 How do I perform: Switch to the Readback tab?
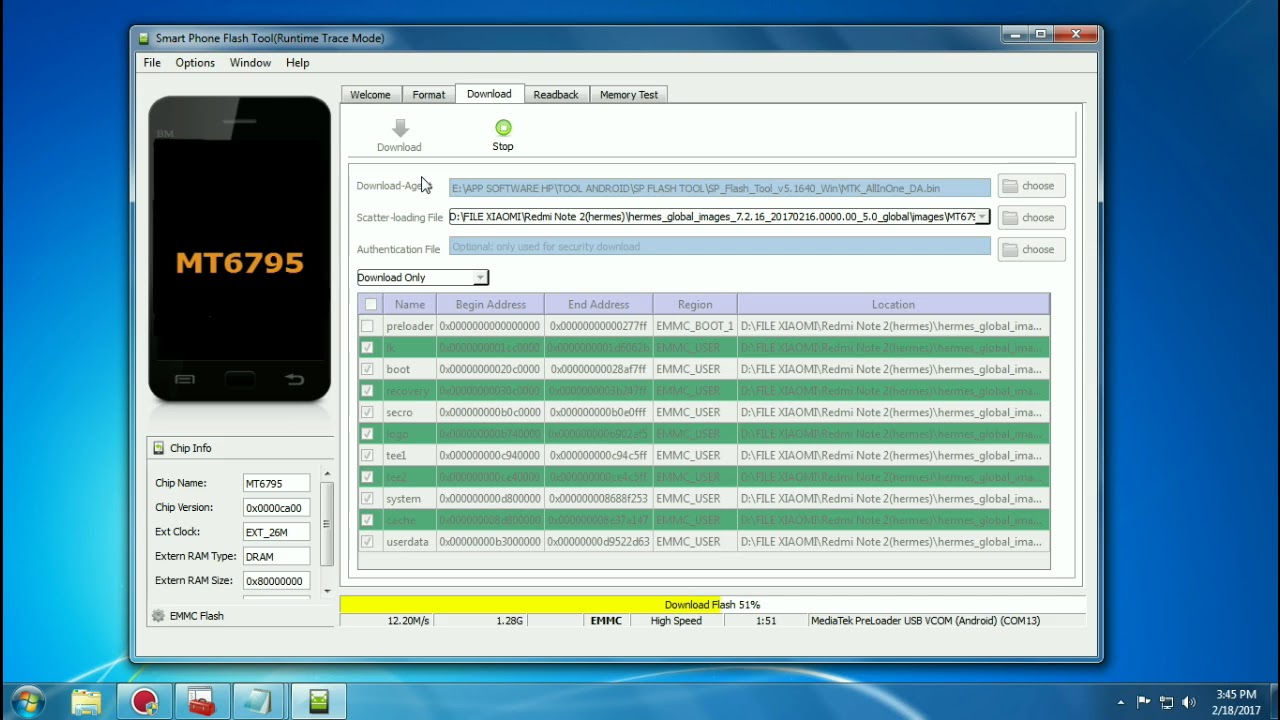point(556,94)
